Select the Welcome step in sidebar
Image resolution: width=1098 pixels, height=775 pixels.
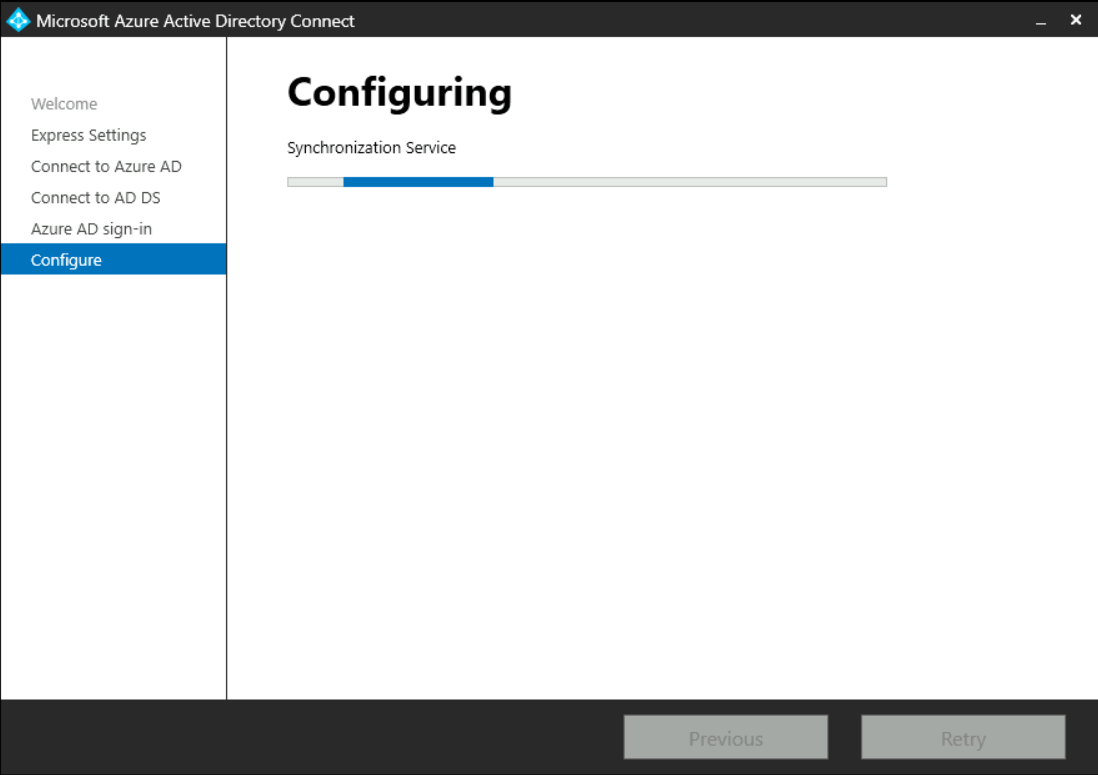click(x=64, y=104)
